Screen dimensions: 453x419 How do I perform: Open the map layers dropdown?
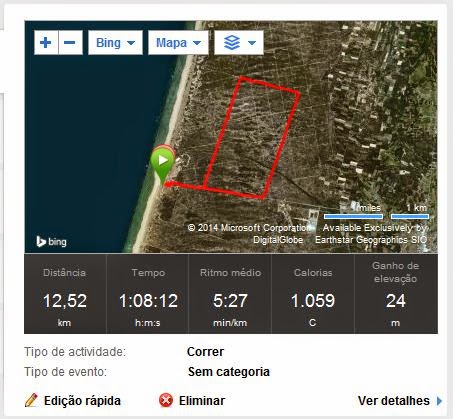click(239, 43)
